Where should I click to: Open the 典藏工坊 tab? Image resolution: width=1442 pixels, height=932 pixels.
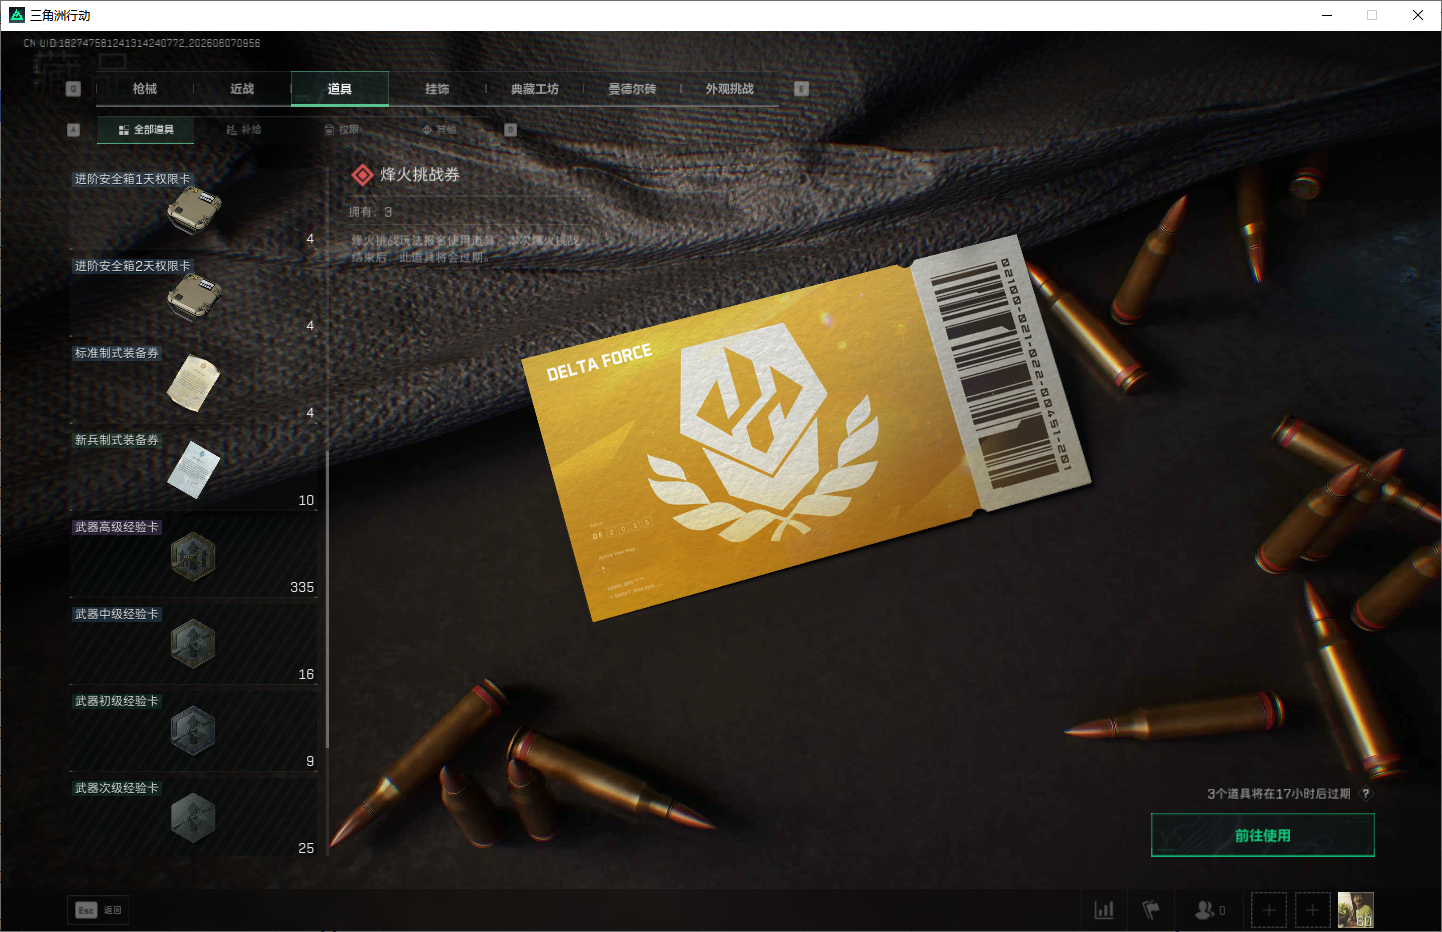click(535, 89)
